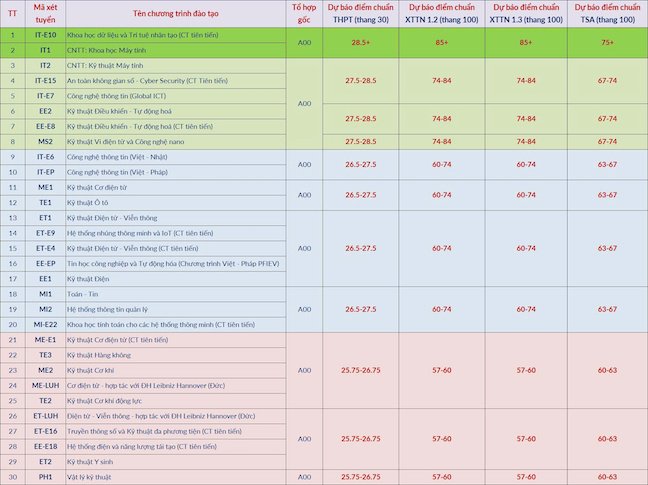Click the 75+ TSA score cell

pos(608,43)
